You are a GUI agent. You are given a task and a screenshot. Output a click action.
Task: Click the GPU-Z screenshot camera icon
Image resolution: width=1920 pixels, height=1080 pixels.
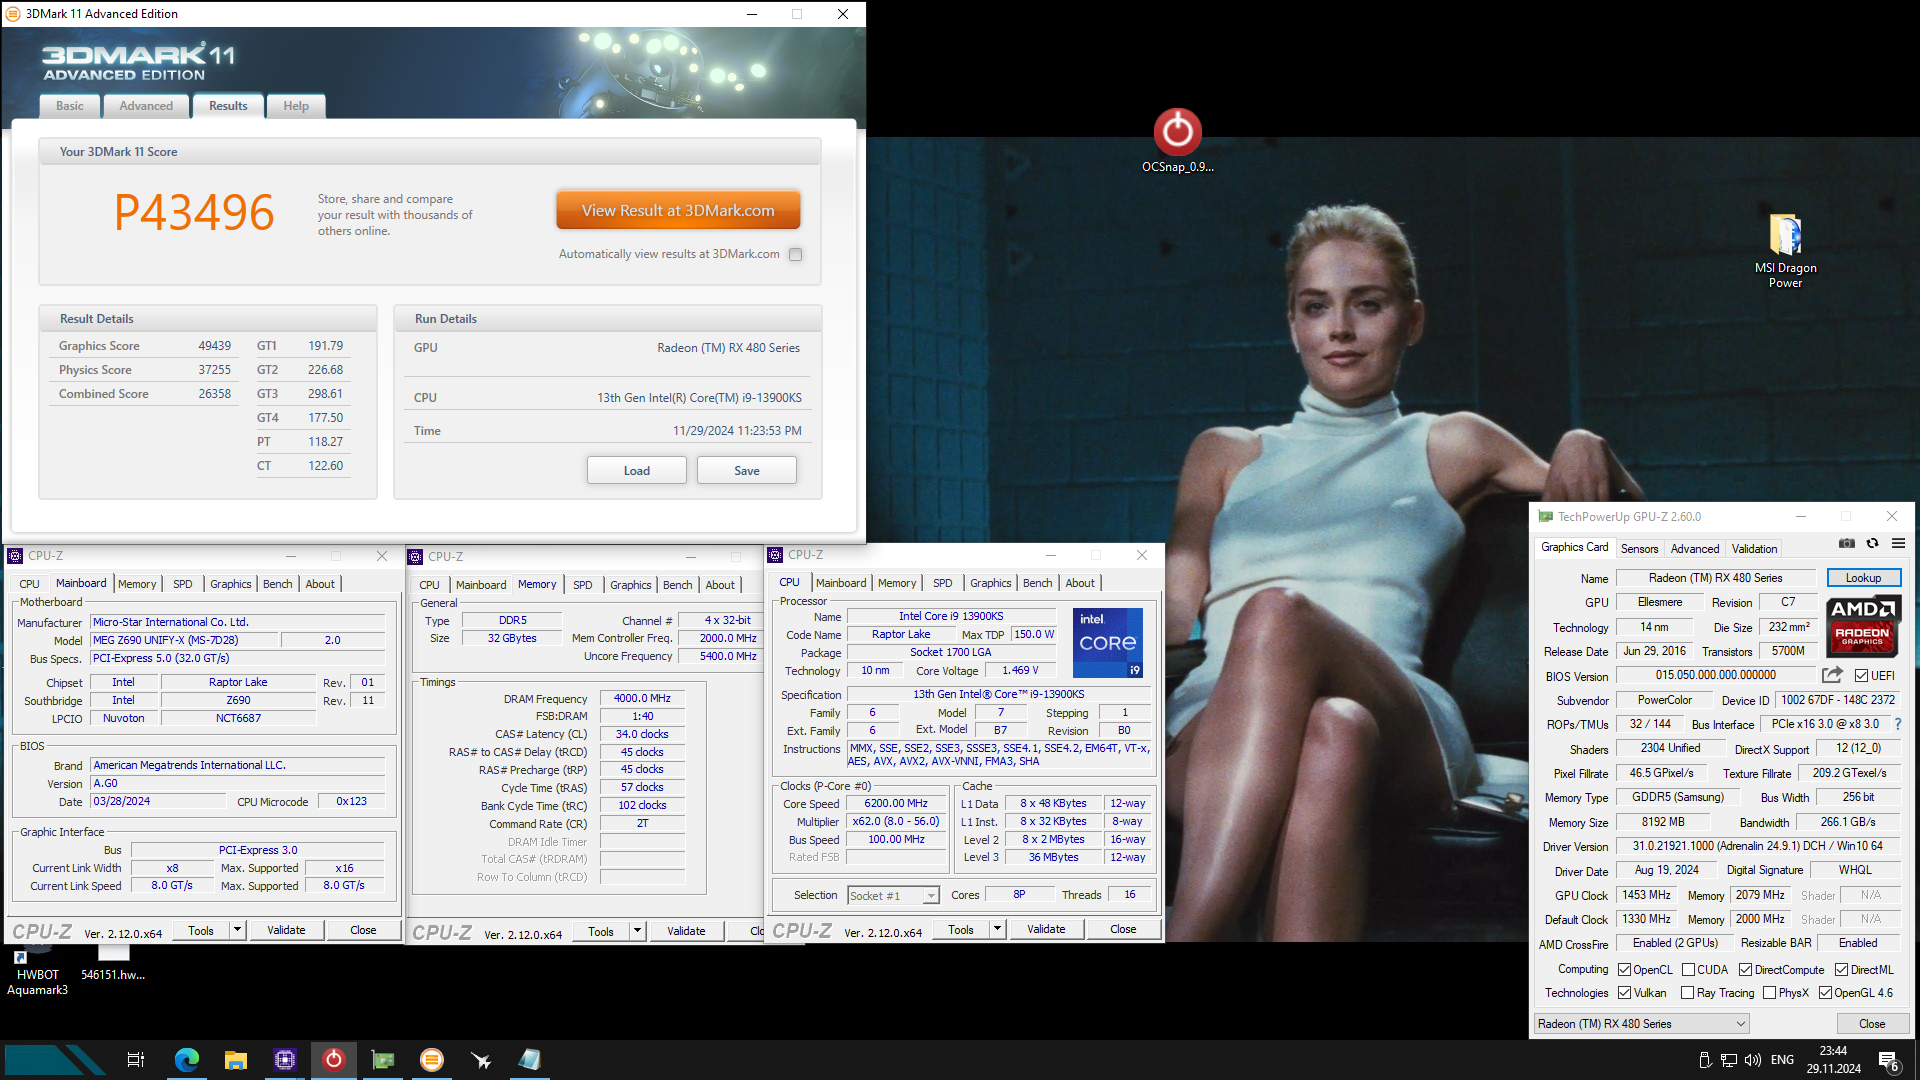click(x=1846, y=543)
